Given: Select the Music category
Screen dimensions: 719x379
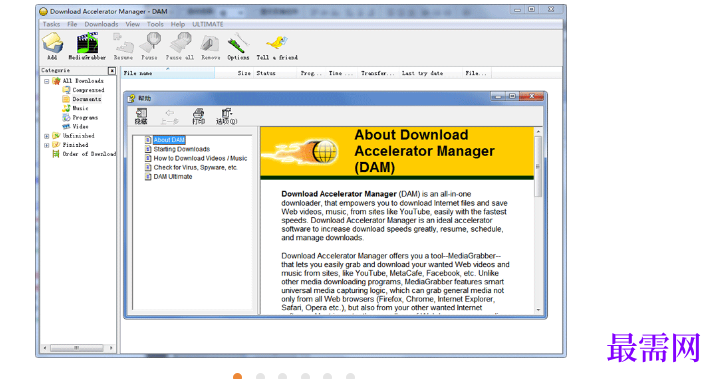Looking at the screenshot, I should tap(75, 108).
